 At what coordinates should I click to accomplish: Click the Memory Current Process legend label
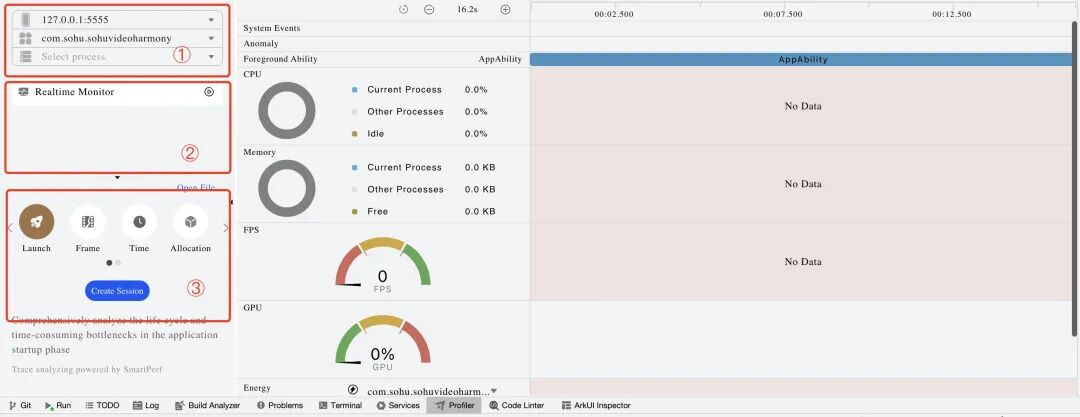(404, 167)
